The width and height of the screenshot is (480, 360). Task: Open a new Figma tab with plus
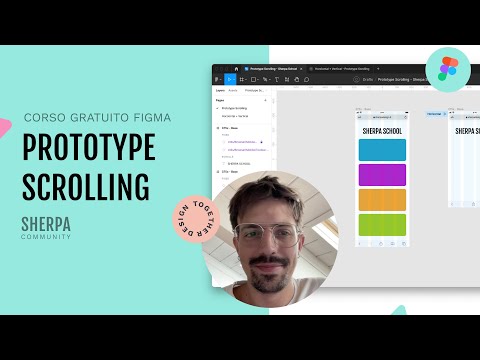tap(378, 69)
